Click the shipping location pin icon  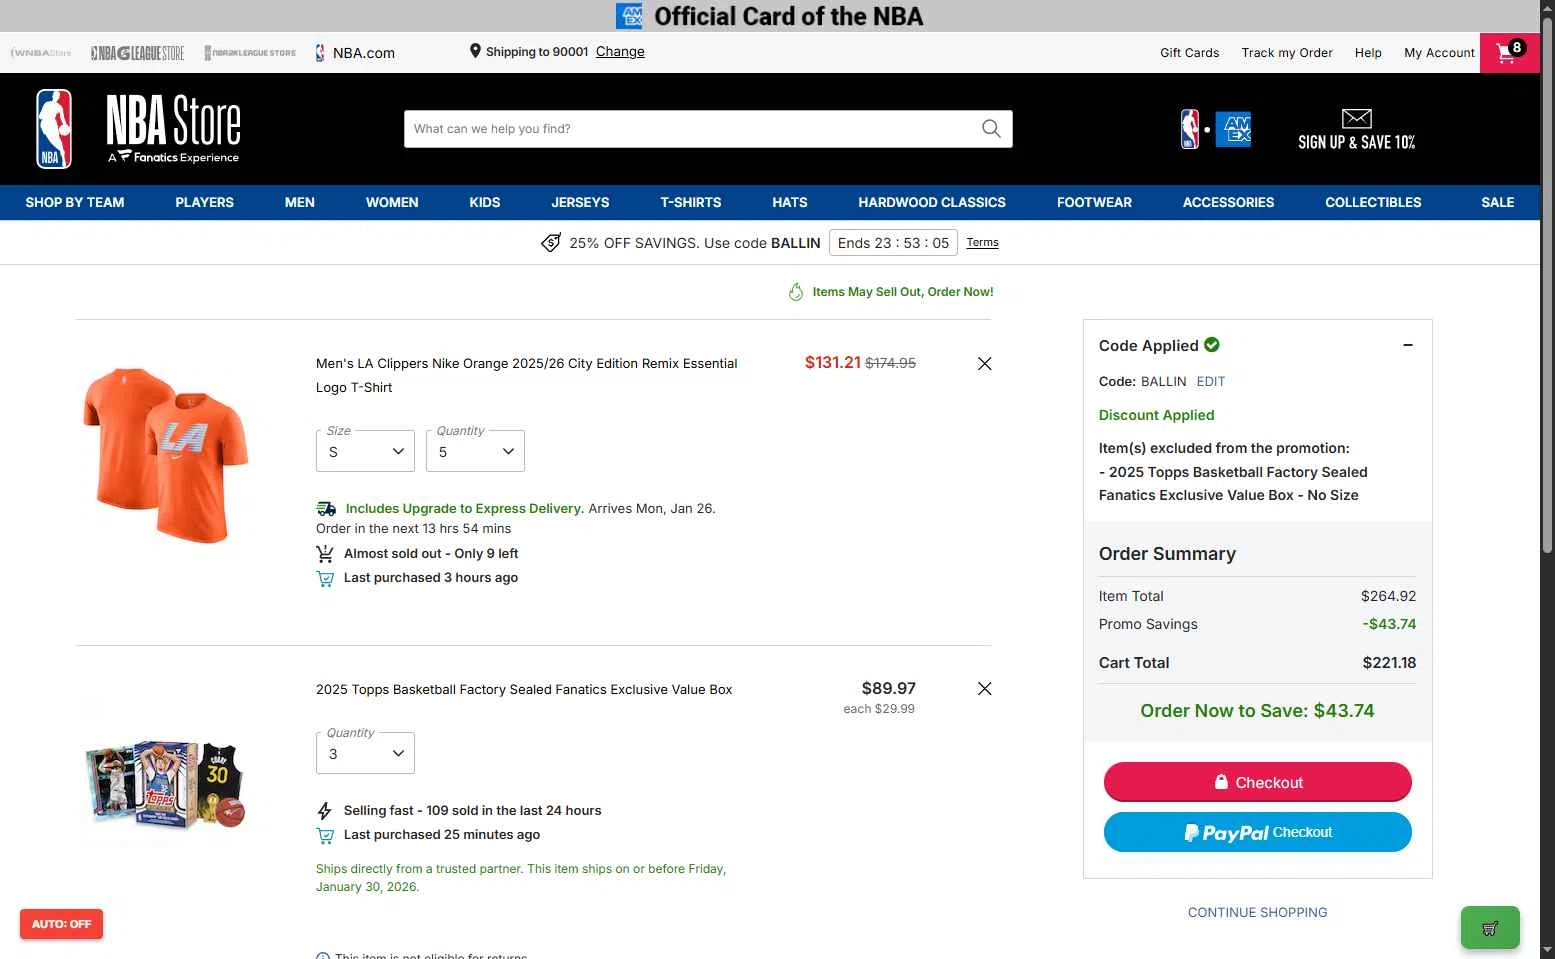click(x=475, y=51)
